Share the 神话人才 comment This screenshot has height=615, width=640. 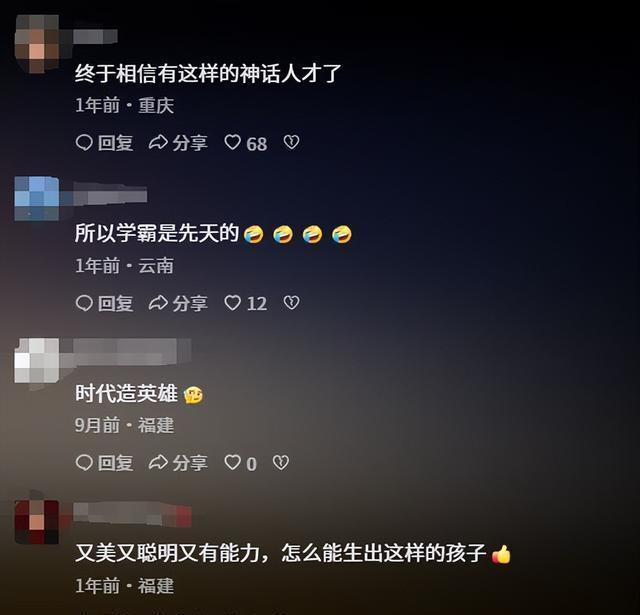coord(178,143)
